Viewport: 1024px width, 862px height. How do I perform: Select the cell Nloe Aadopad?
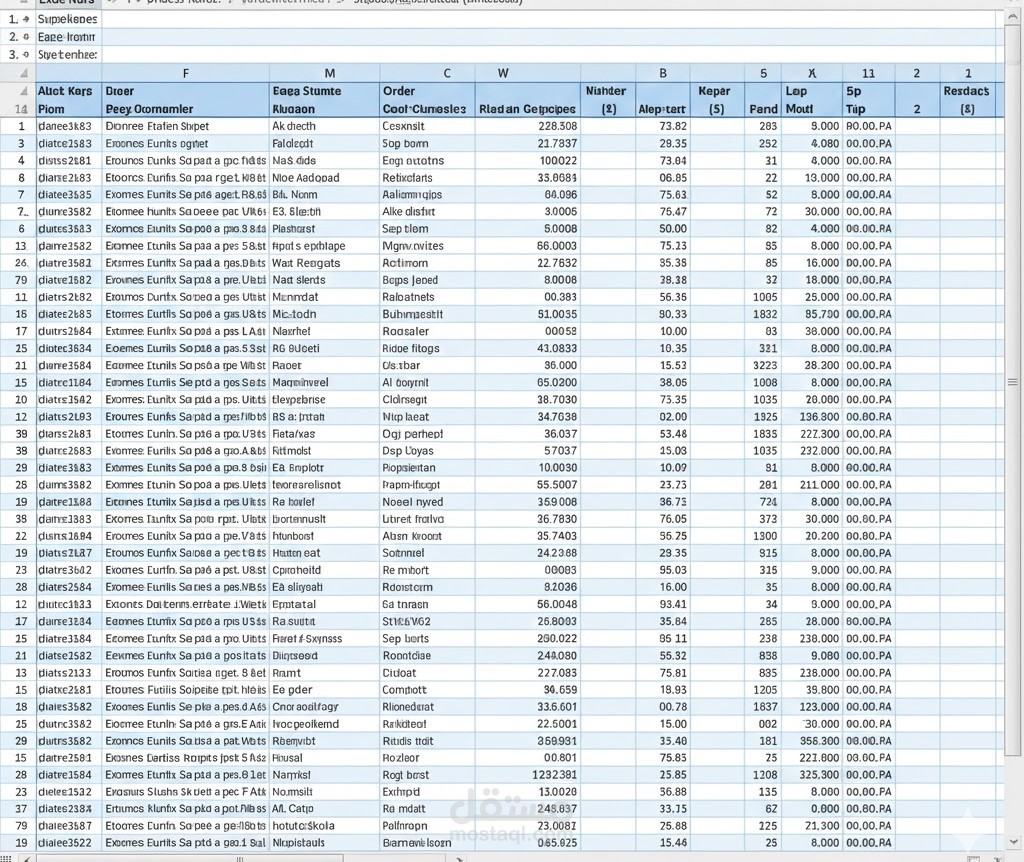324,178
